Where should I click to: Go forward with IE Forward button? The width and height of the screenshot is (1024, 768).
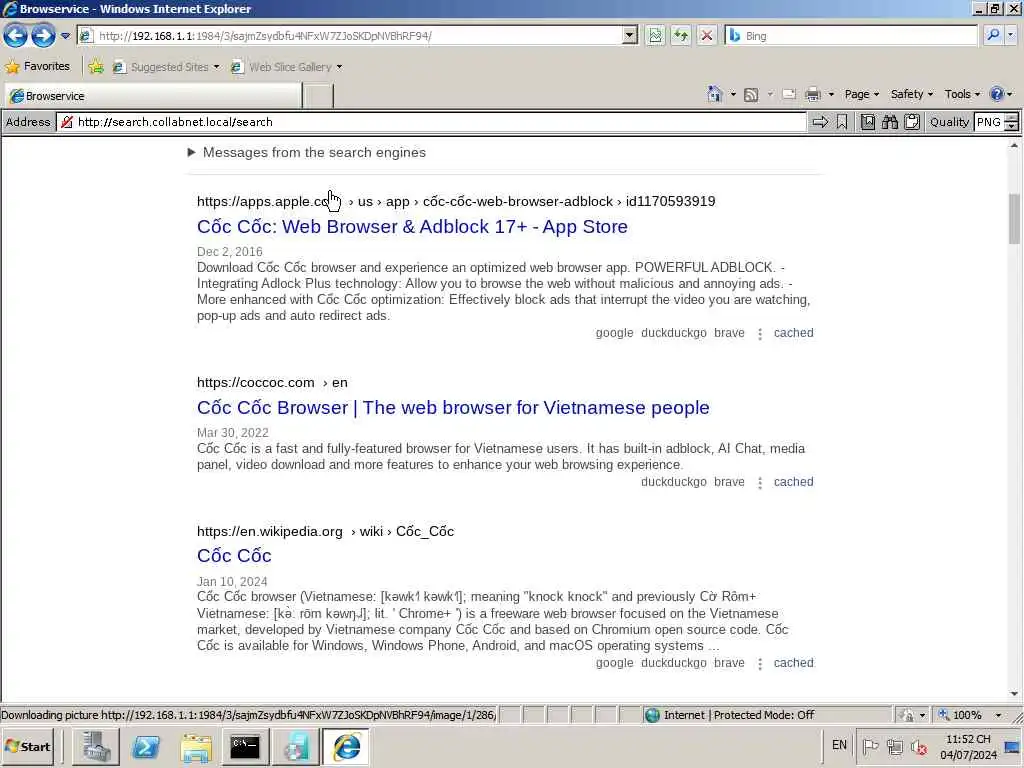tap(43, 35)
